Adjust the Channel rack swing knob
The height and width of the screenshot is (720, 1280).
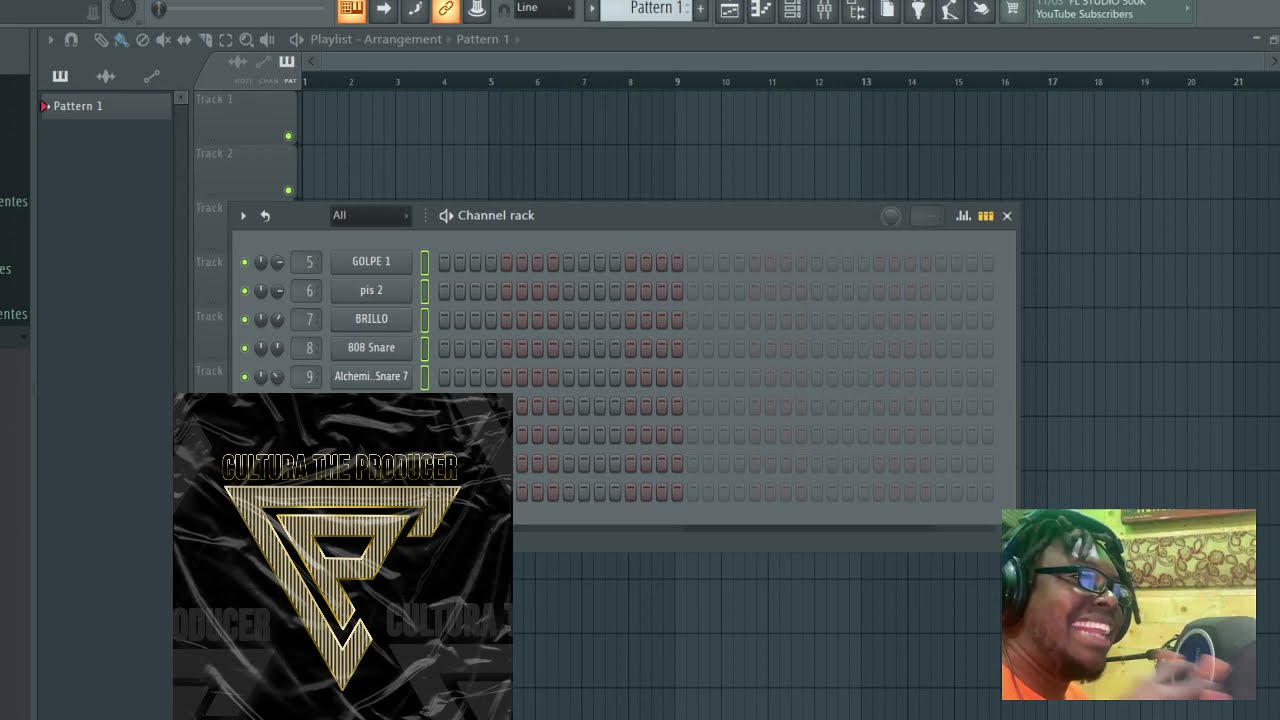tap(891, 216)
